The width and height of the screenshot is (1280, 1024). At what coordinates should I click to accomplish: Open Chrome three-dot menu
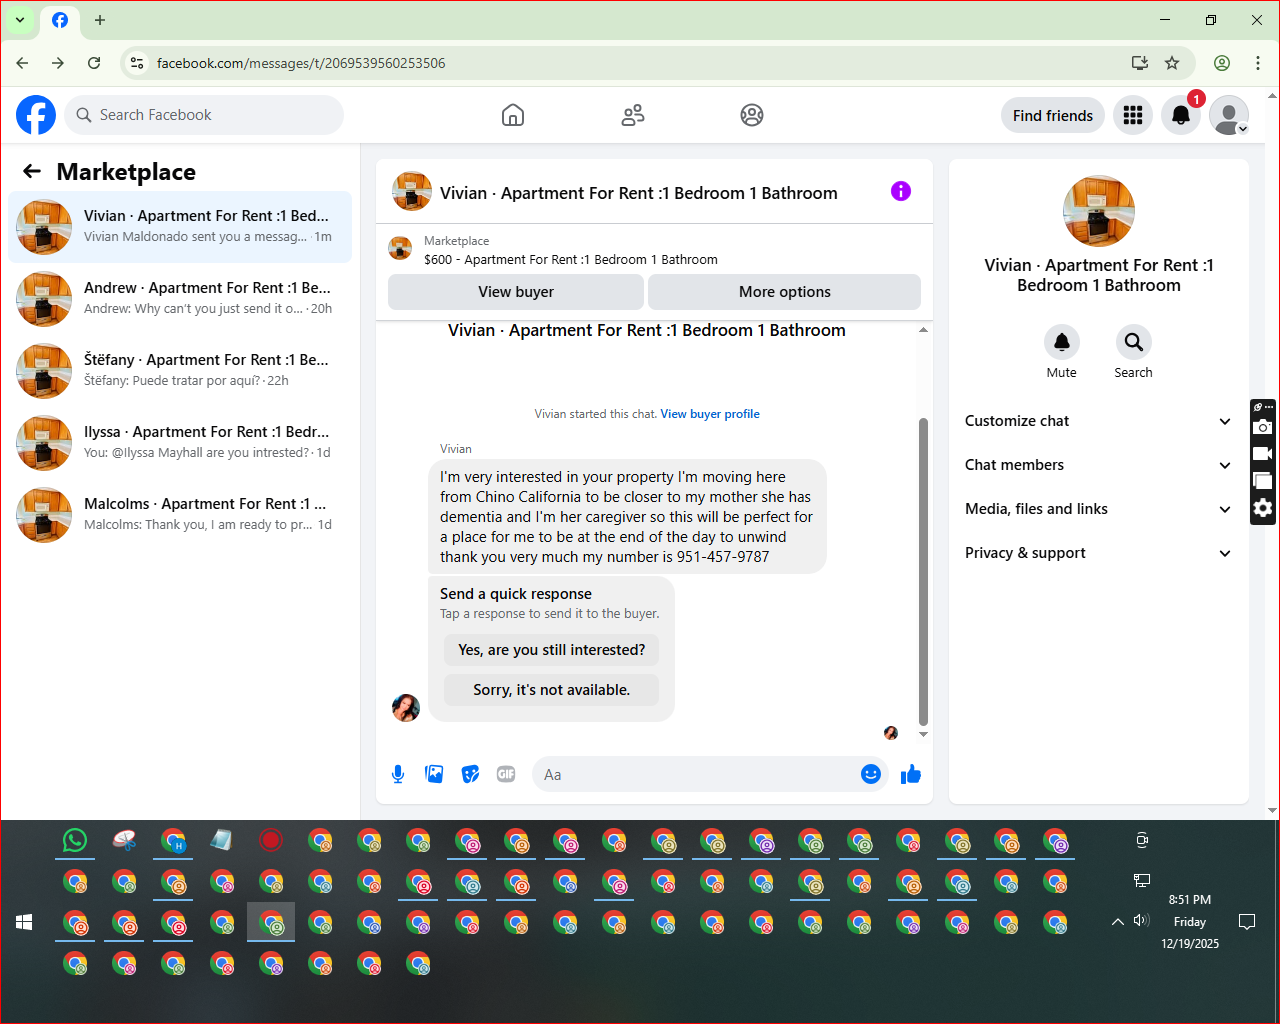click(x=1258, y=63)
